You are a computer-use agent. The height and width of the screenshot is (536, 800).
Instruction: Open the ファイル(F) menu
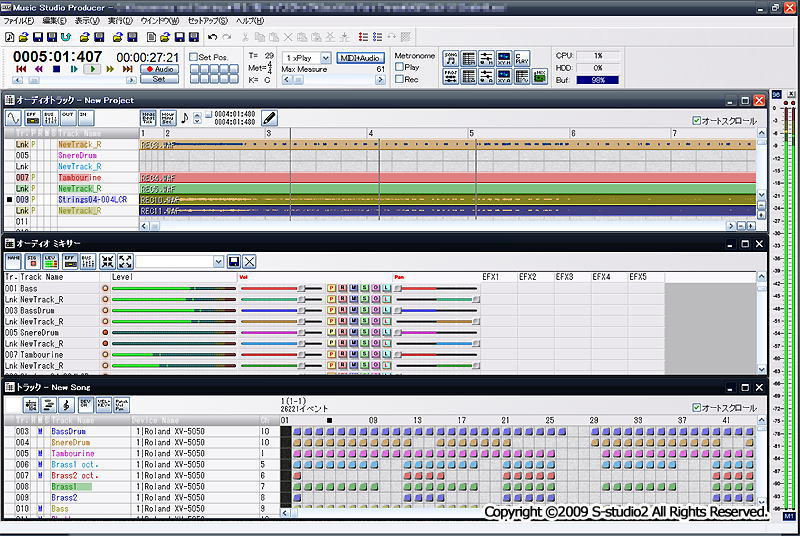(x=20, y=20)
